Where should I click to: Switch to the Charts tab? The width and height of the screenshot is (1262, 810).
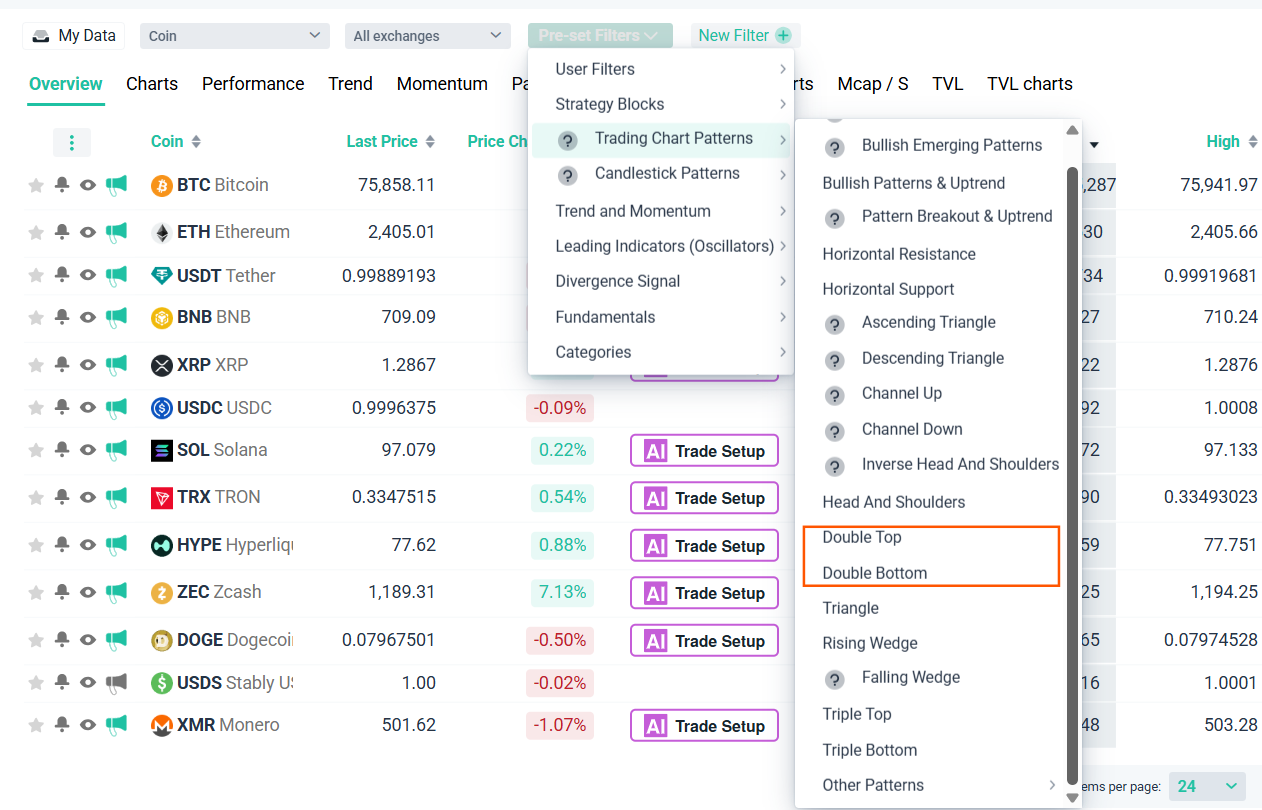tap(152, 84)
